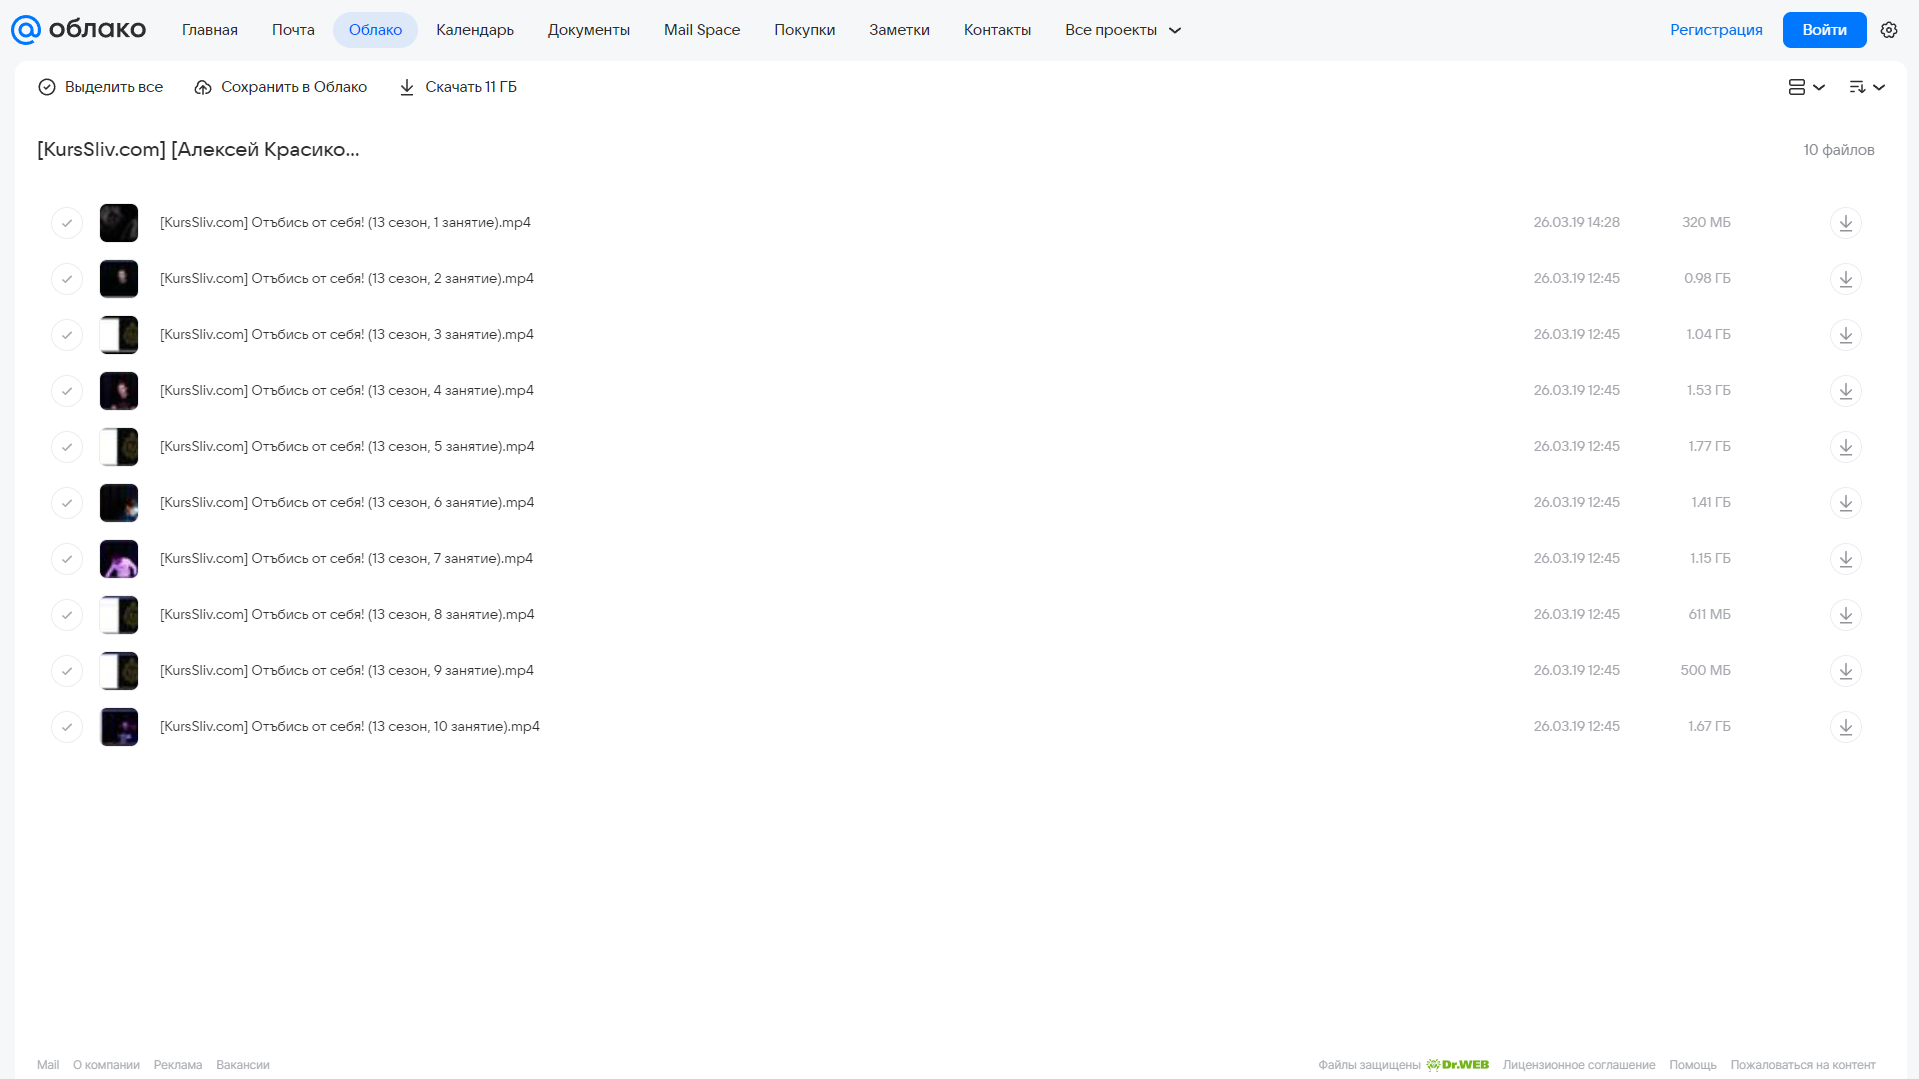Screen dimensions: 1919x1079
Task: Check the 8 занятие file checkbox
Action: 67,615
